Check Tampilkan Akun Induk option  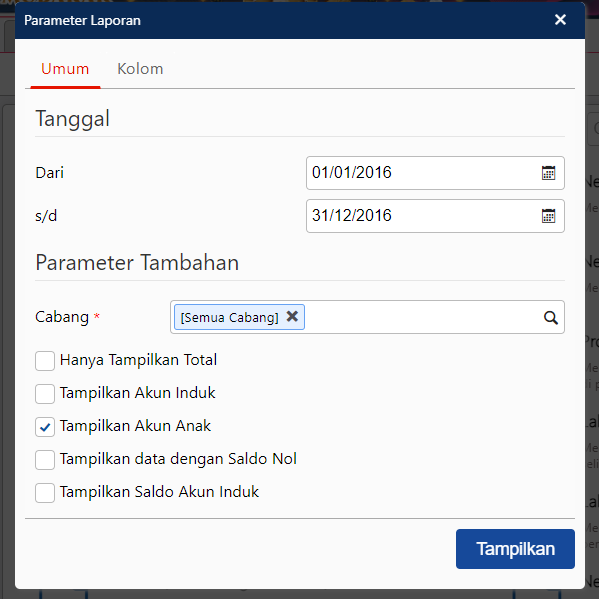(45, 394)
